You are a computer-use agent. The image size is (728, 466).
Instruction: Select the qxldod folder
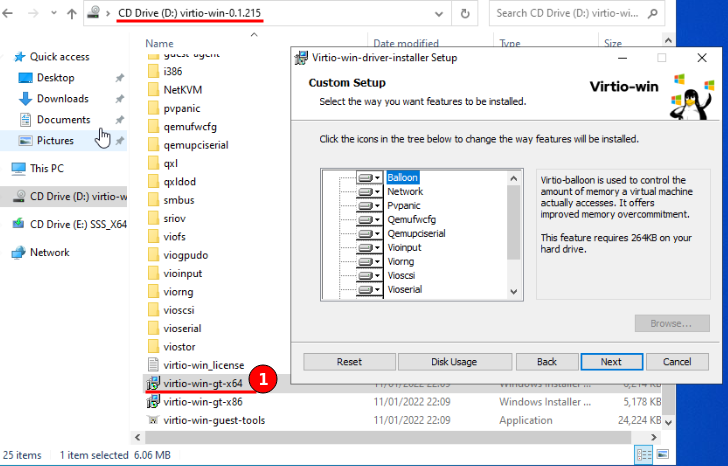point(179,181)
